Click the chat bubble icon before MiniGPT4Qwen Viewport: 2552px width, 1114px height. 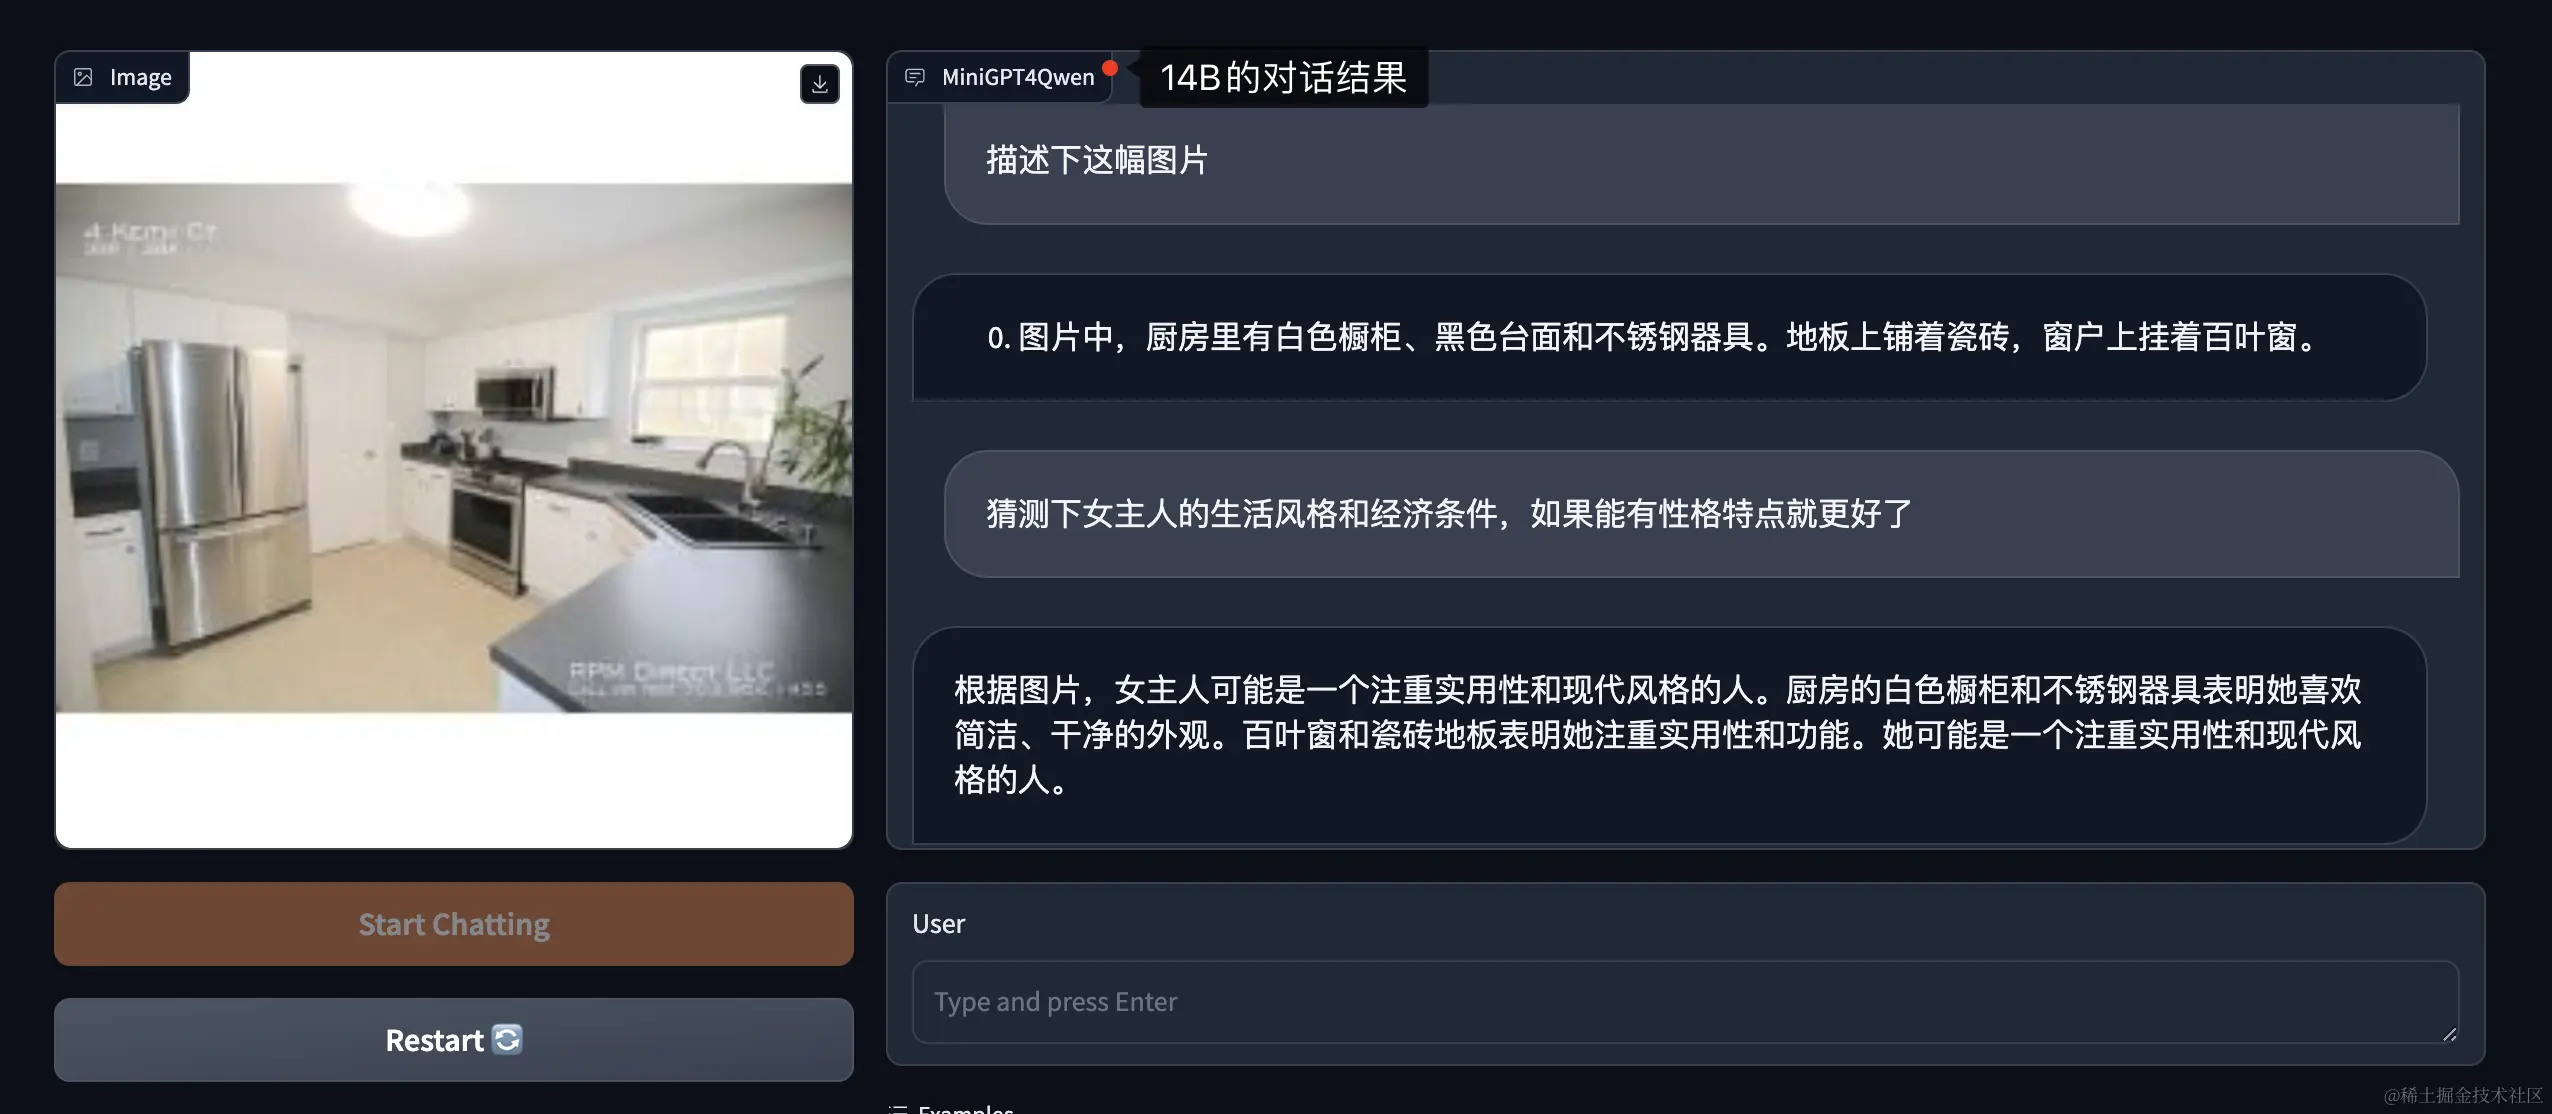[914, 77]
